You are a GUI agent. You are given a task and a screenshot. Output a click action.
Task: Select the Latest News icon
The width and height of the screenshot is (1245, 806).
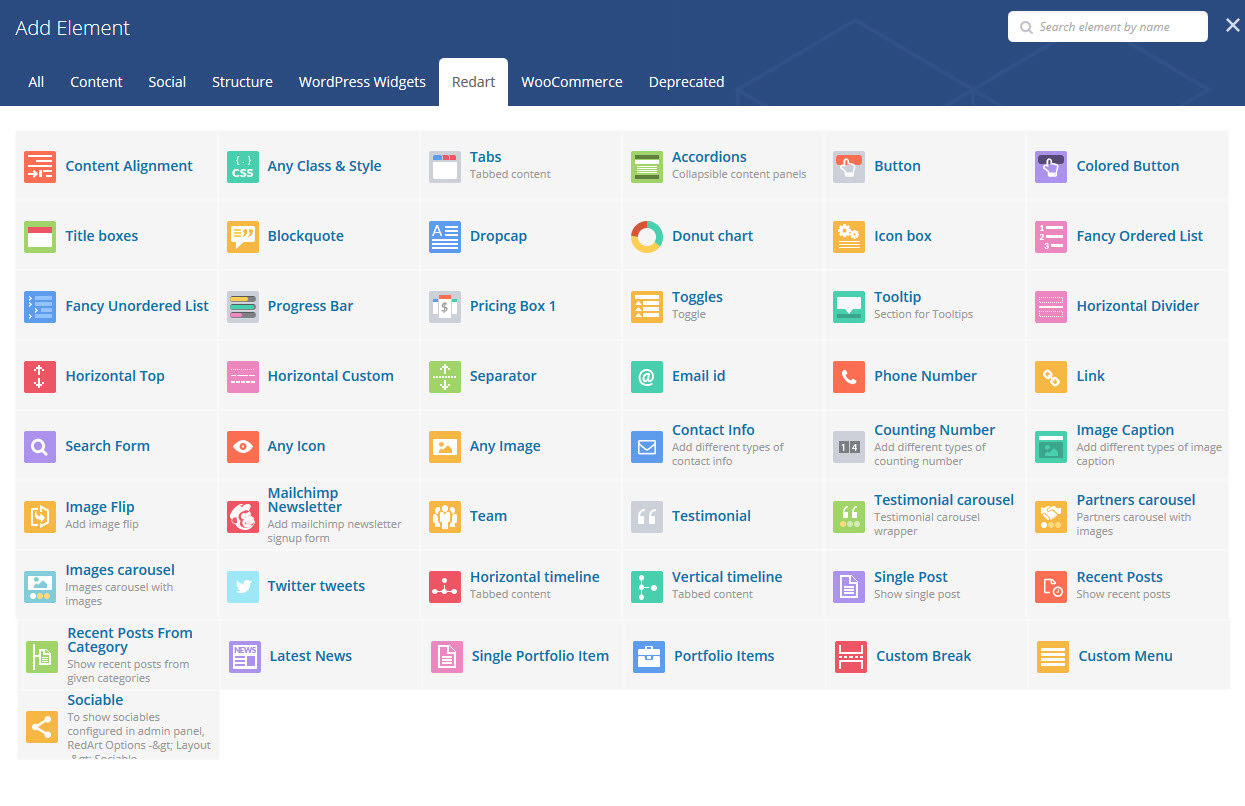tap(245, 657)
